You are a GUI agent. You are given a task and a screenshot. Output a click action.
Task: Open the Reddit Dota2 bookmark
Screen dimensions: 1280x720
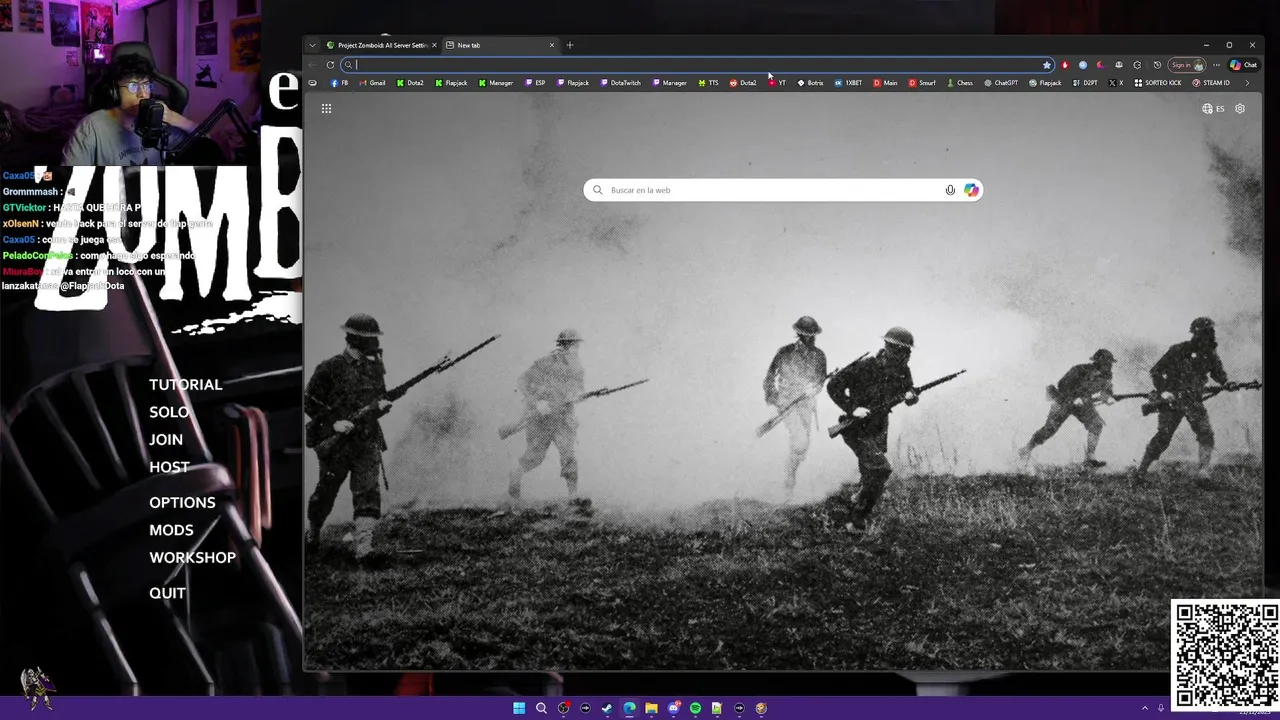click(x=743, y=83)
